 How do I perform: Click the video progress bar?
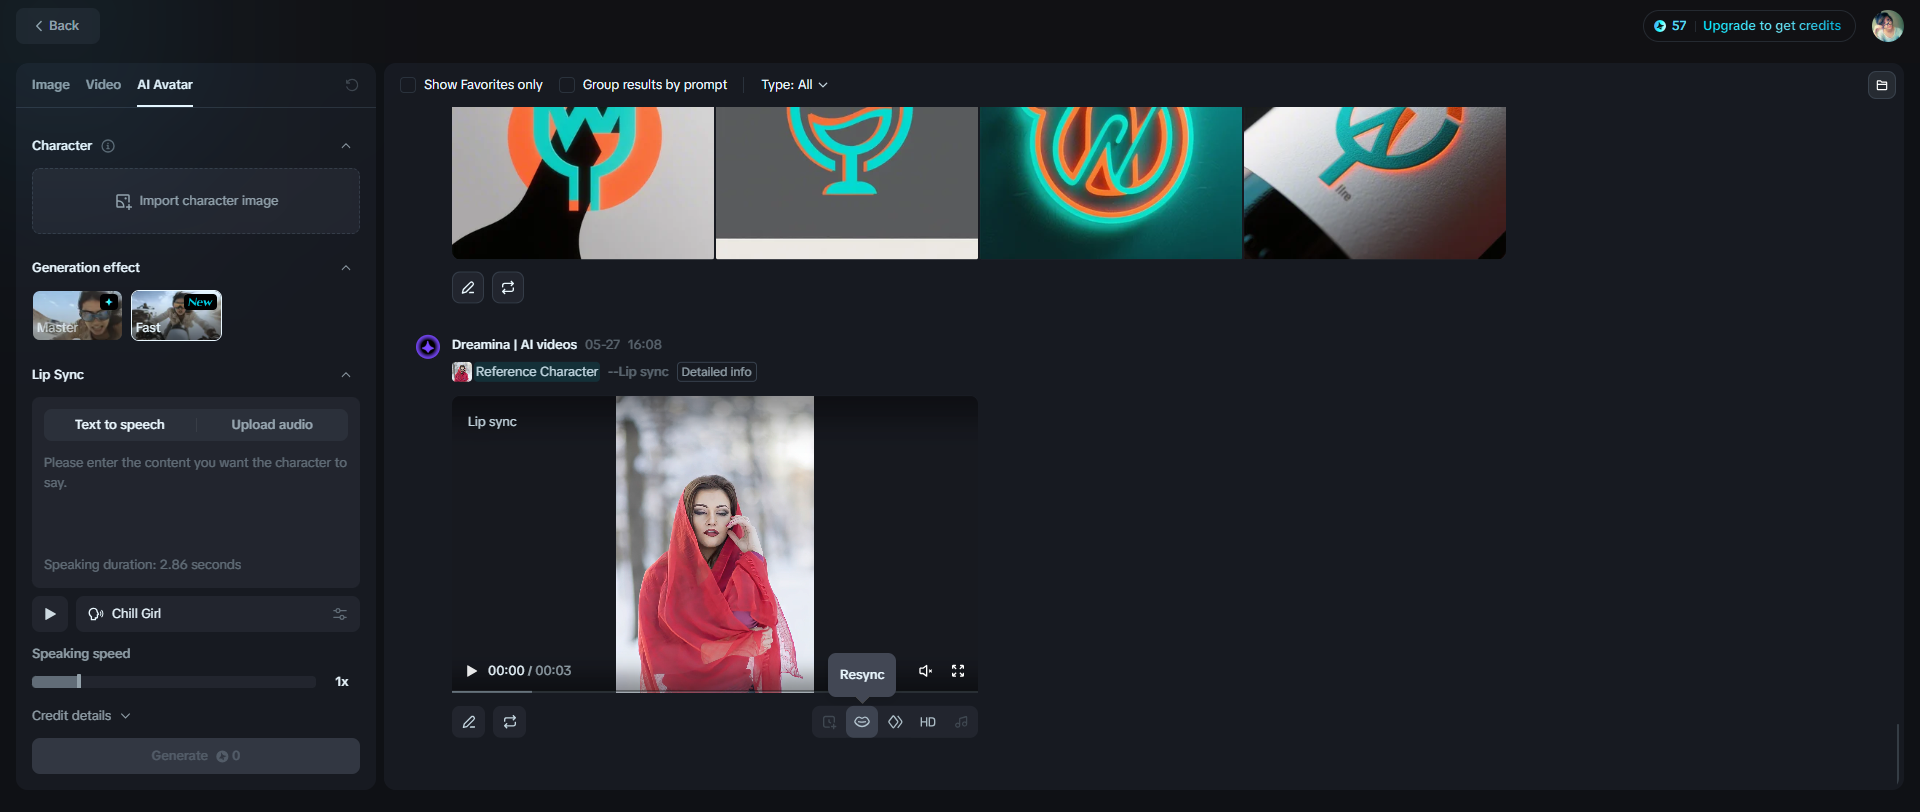tap(715, 691)
